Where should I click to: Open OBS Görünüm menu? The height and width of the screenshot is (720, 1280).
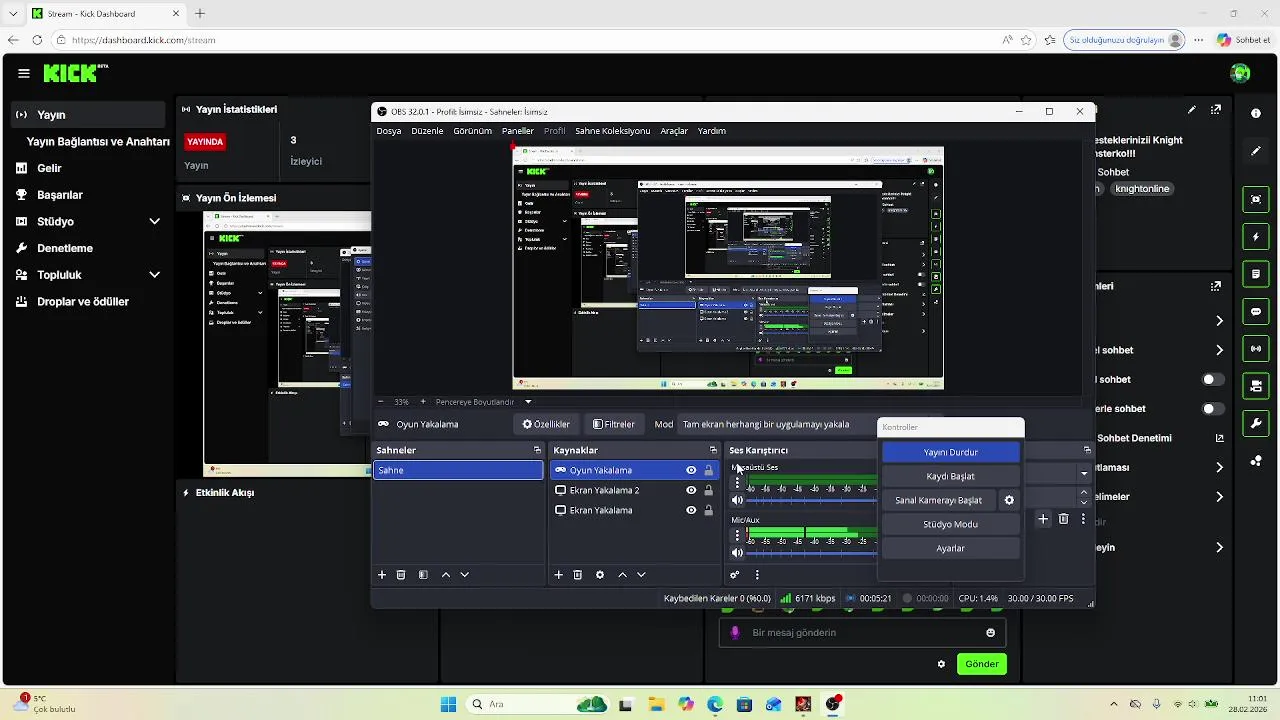[472, 131]
